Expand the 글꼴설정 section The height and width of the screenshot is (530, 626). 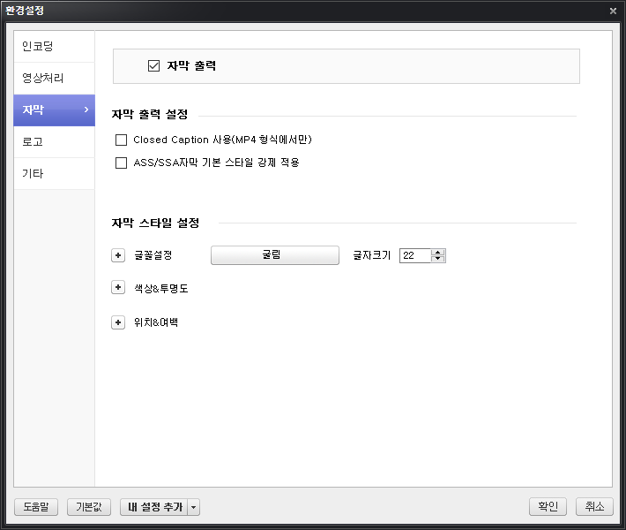[x=118, y=255]
